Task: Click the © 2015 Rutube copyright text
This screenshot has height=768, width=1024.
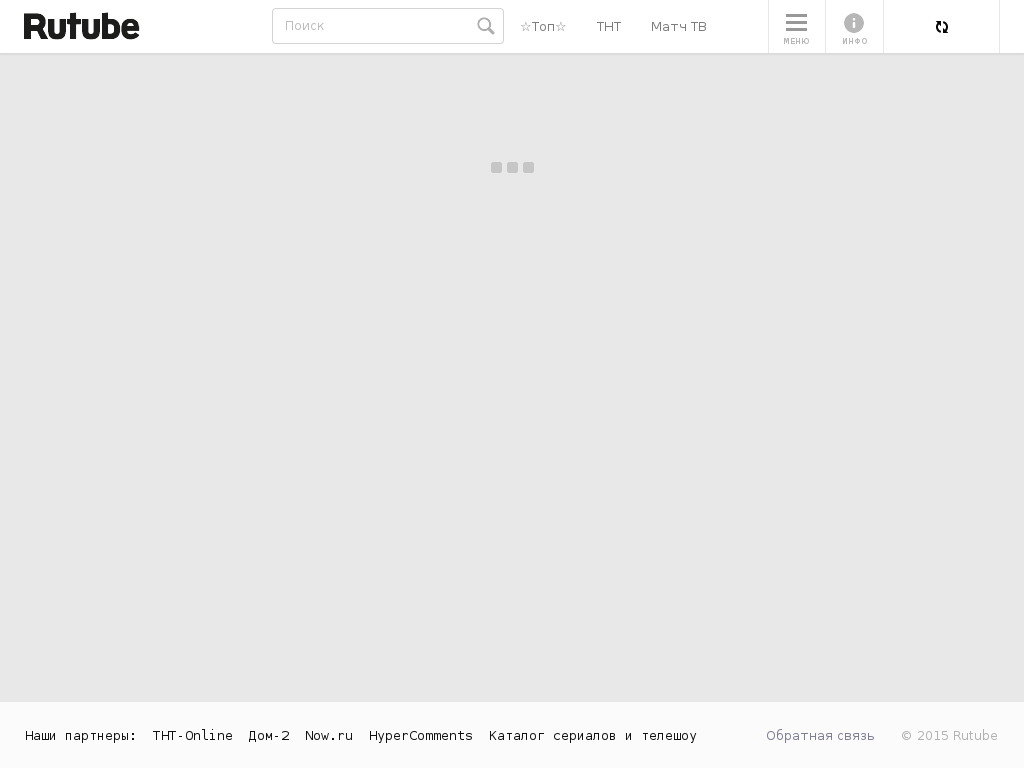Action: [950, 735]
